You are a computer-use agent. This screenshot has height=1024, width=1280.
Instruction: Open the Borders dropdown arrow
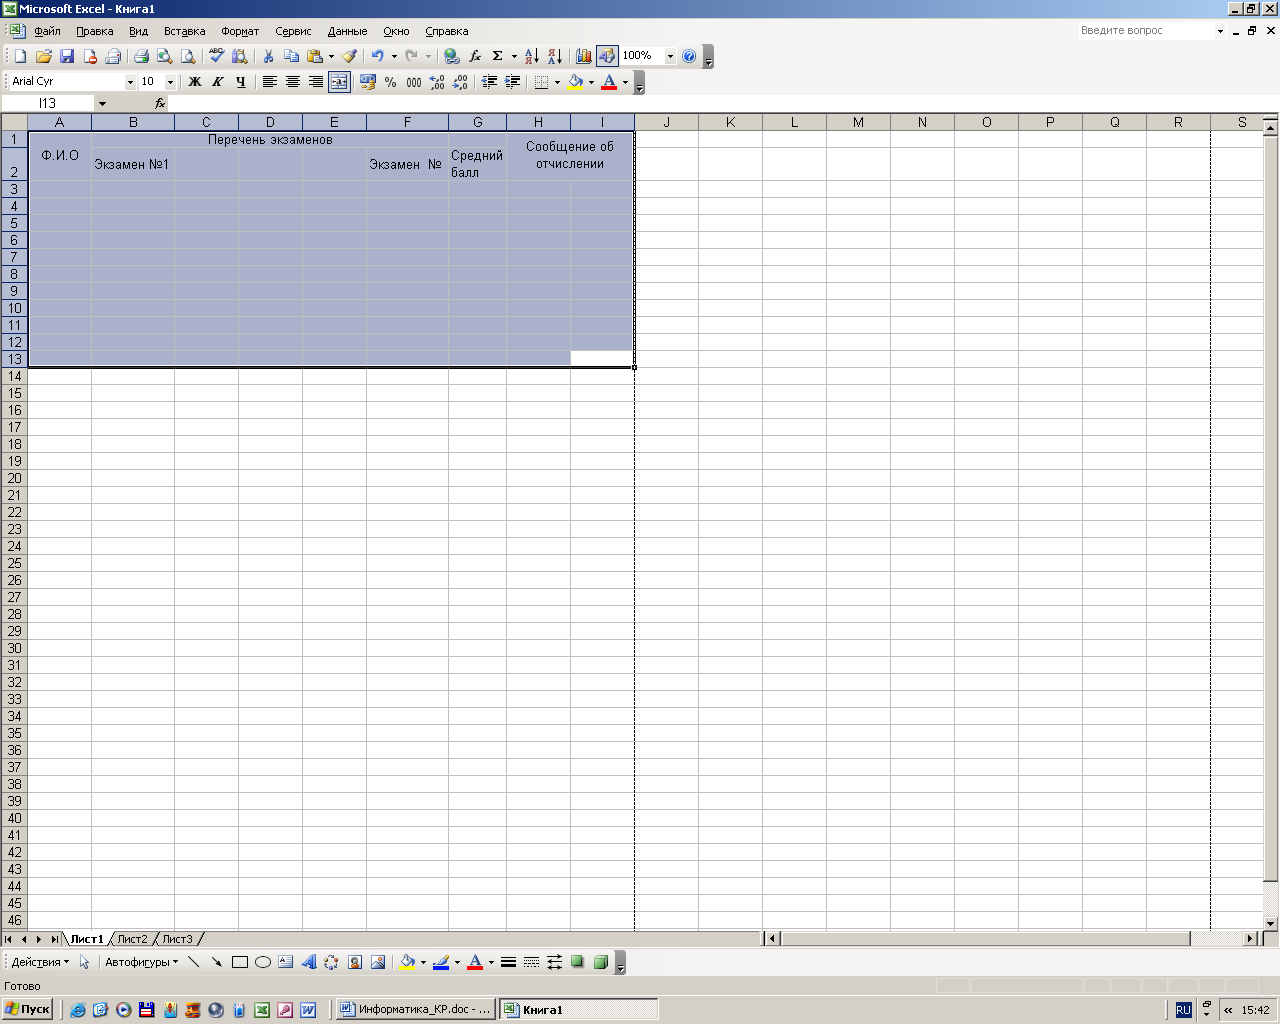point(557,82)
